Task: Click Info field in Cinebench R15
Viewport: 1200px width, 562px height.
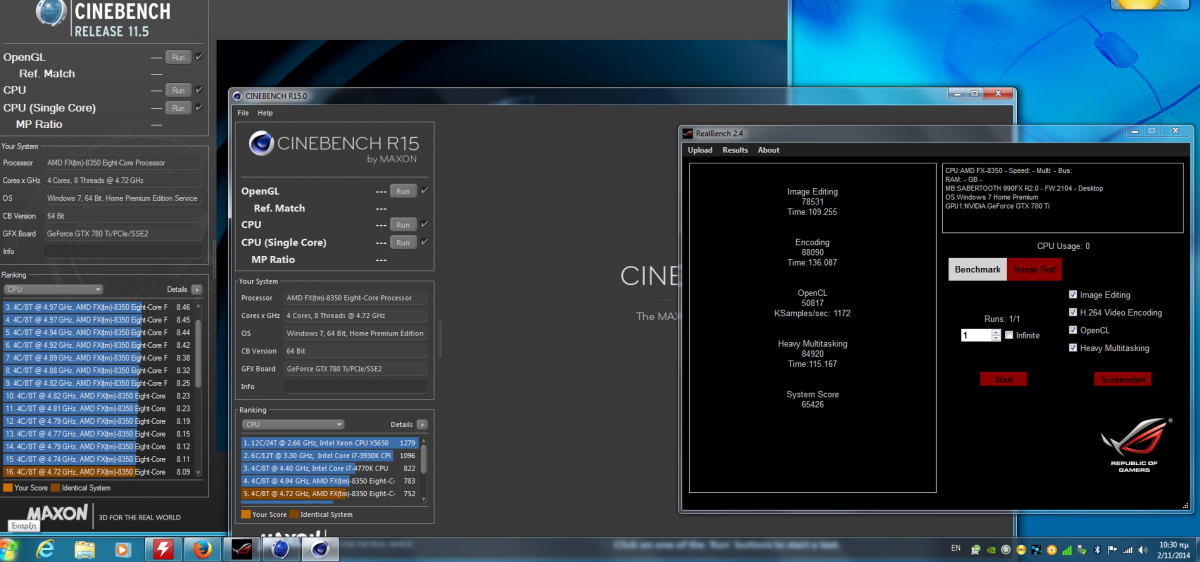Action: (356, 386)
